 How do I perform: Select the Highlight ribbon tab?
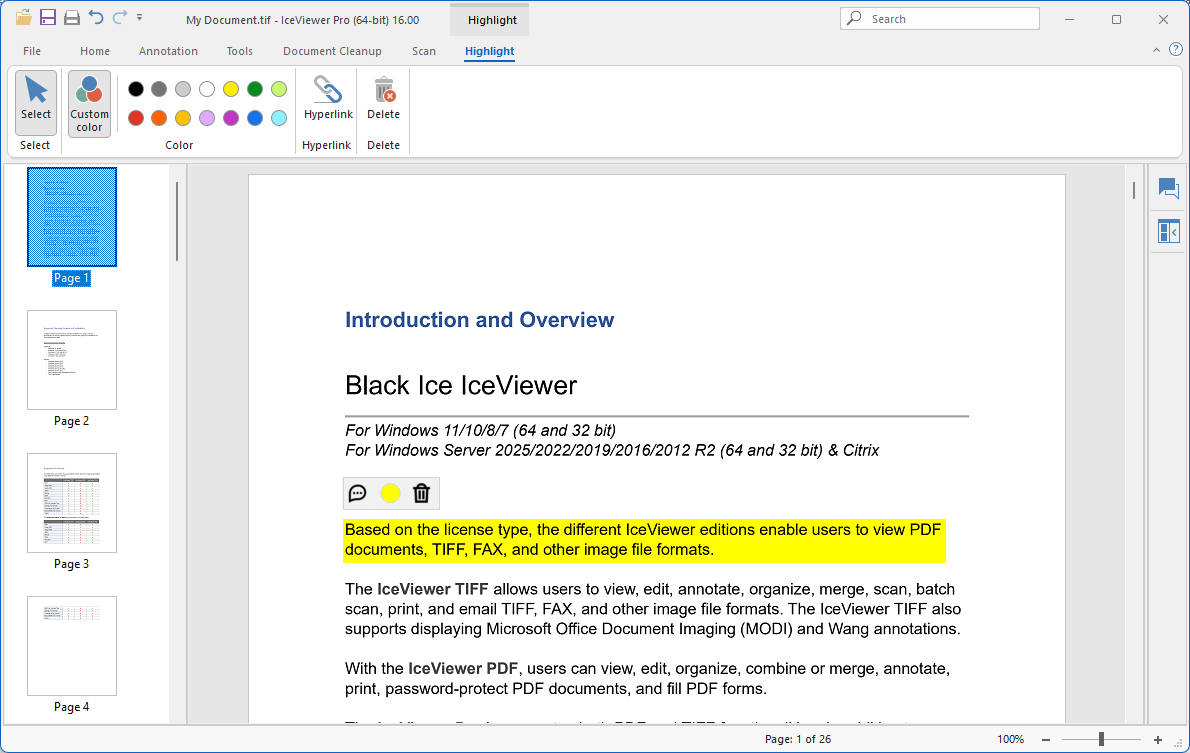490,51
